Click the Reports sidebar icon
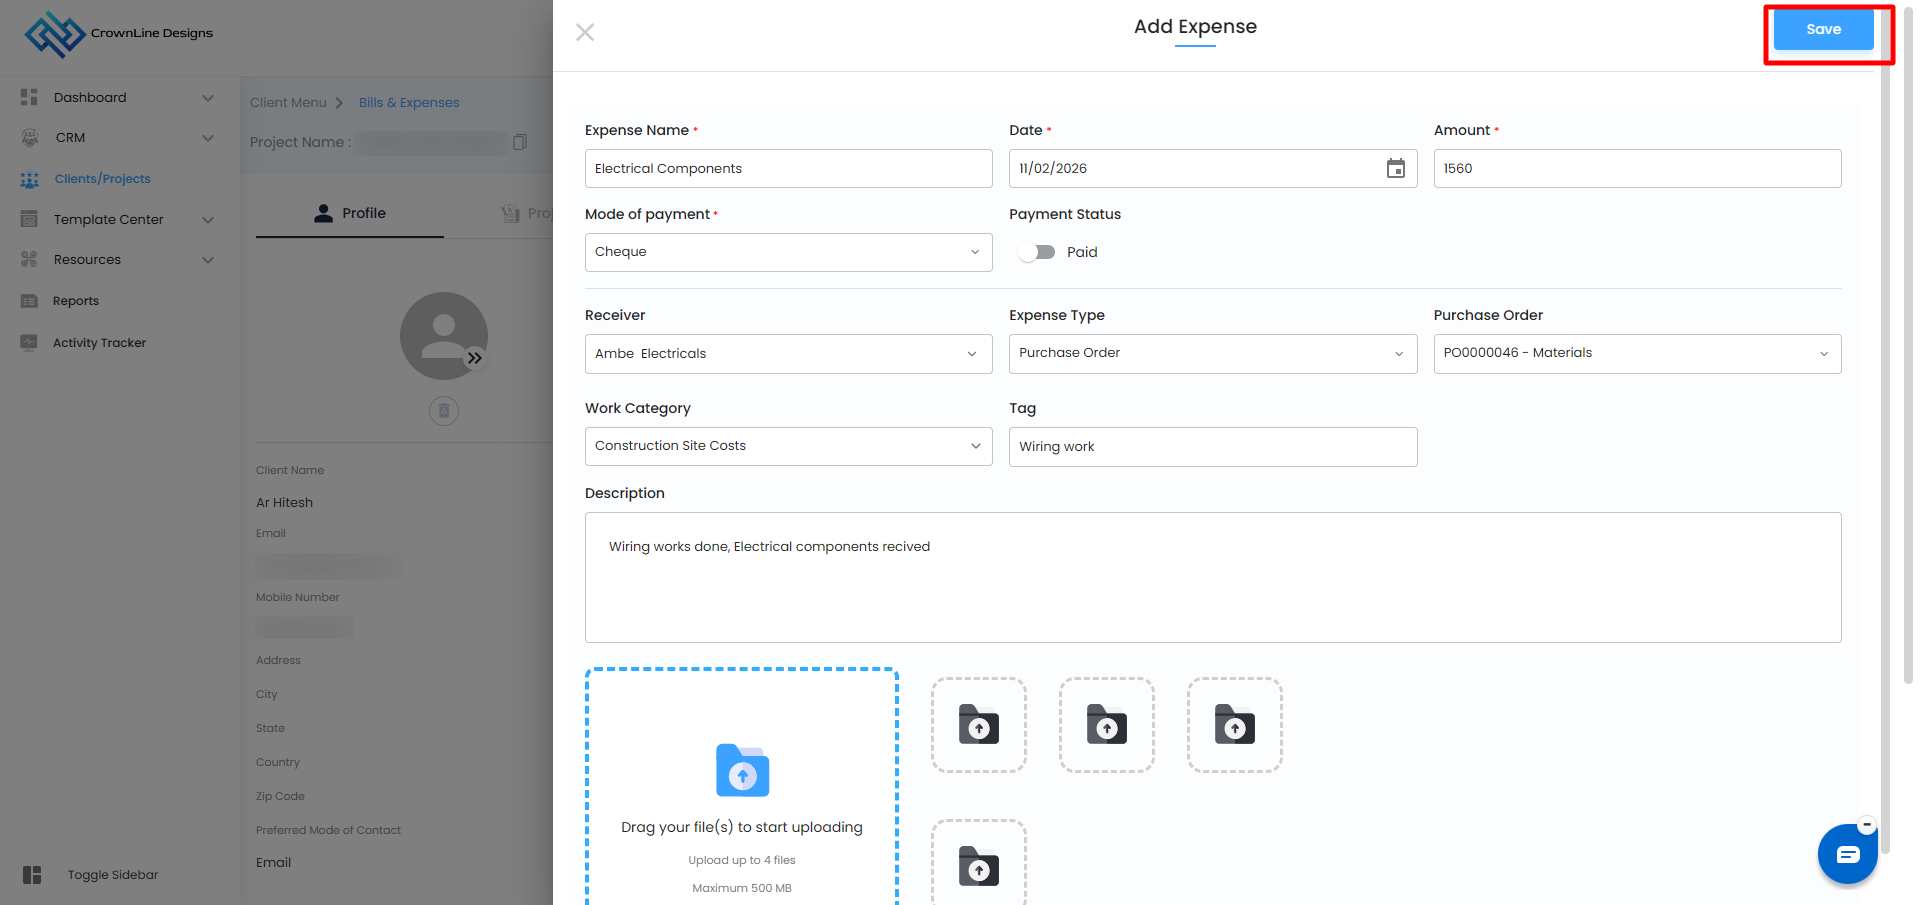1920x905 pixels. tap(29, 301)
